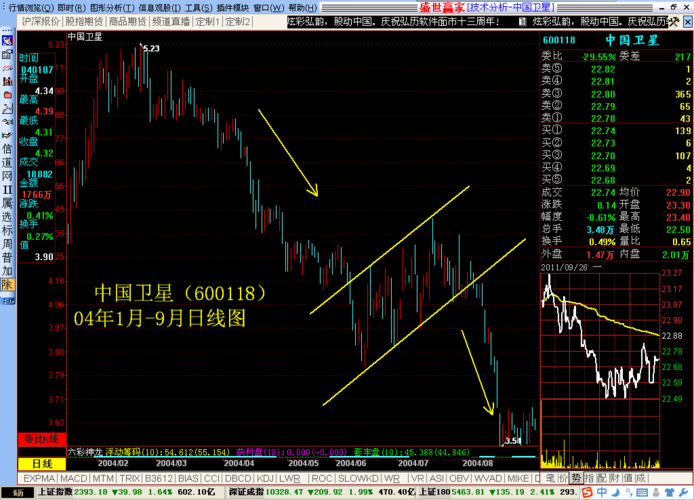The image size is (694, 500).
Task: Click the 加 button in left sidebar
Action: pyautogui.click(x=7, y=271)
